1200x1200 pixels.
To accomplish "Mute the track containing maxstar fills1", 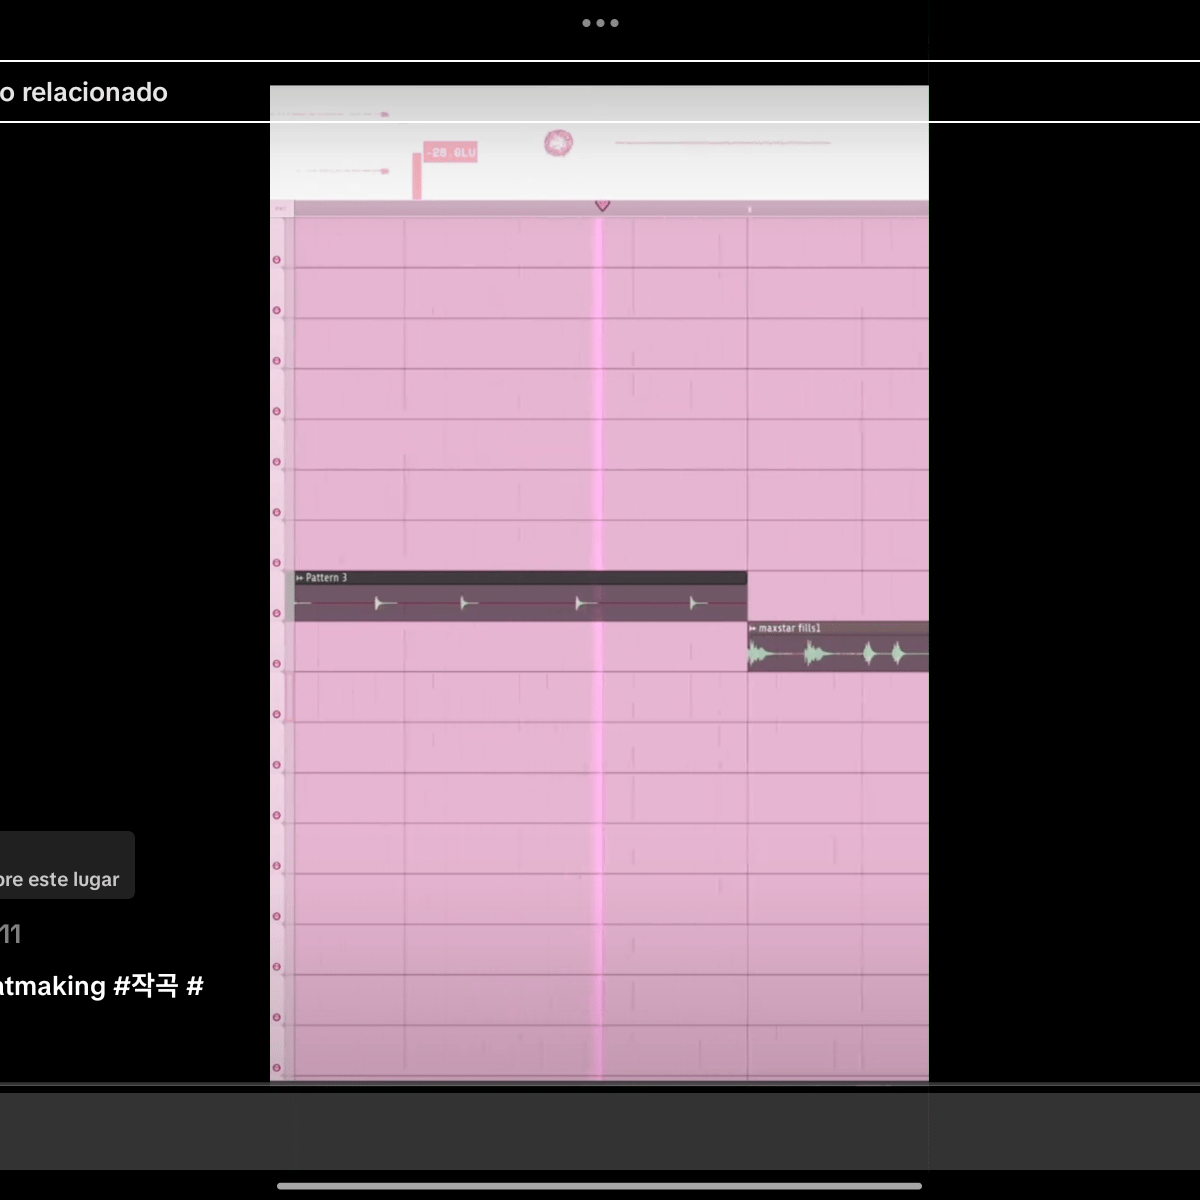I will 277,663.
